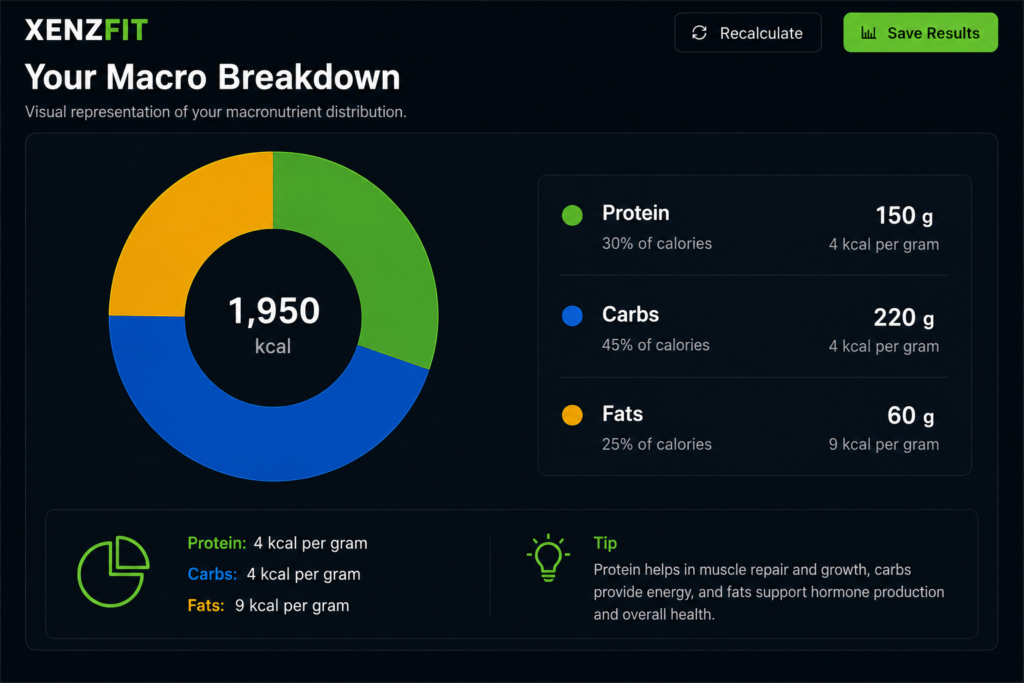Click the green pie chart icon
The width and height of the screenshot is (1024, 683).
pyautogui.click(x=114, y=571)
